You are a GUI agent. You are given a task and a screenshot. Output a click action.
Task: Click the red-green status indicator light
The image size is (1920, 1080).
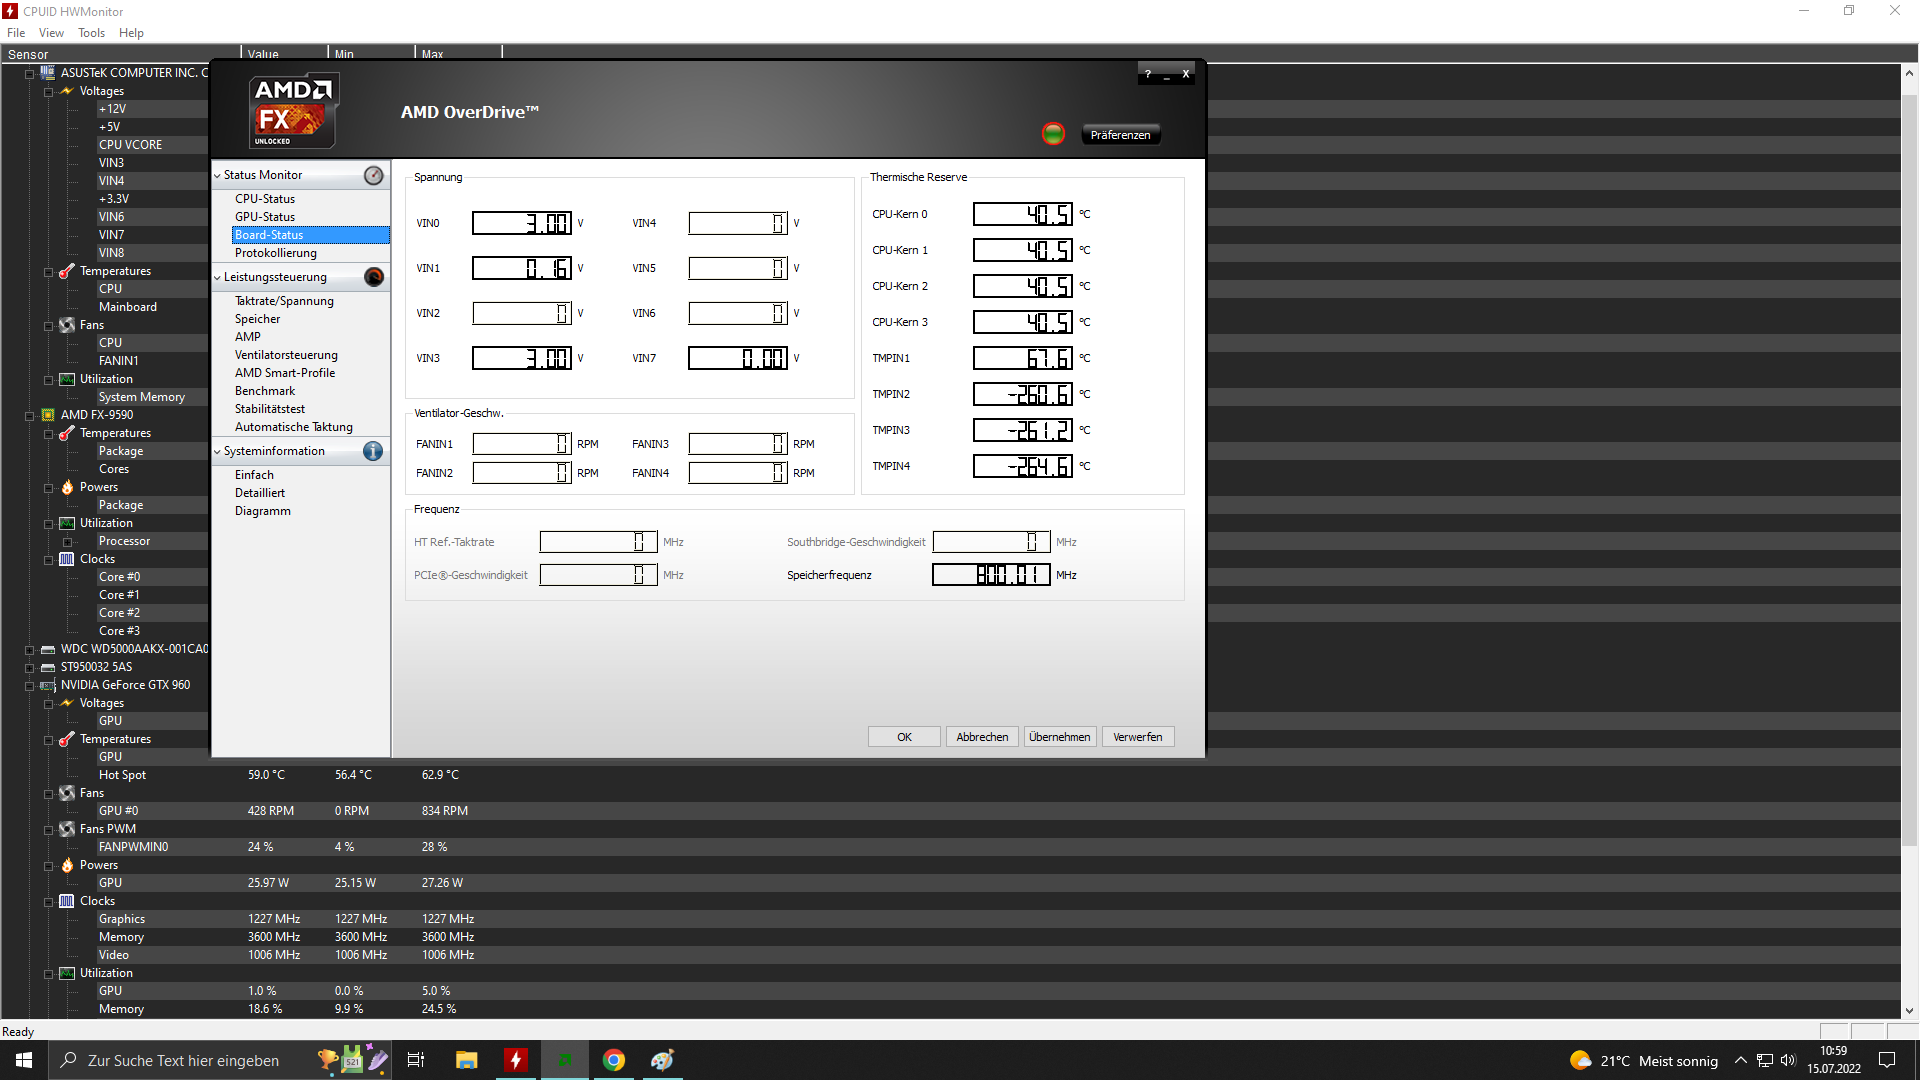tap(1053, 134)
